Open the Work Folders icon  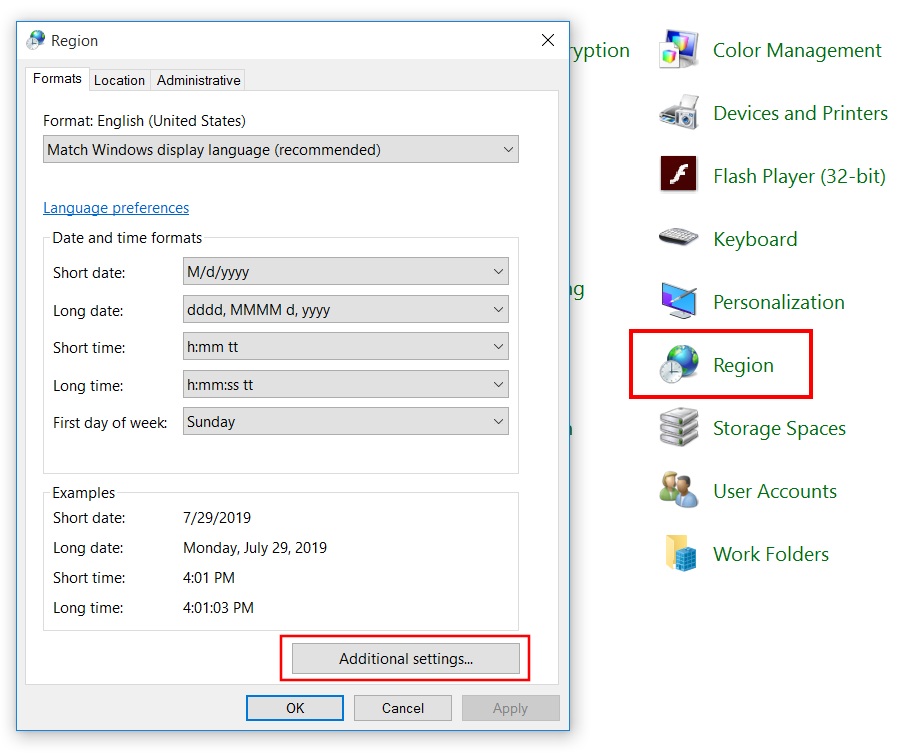679,554
